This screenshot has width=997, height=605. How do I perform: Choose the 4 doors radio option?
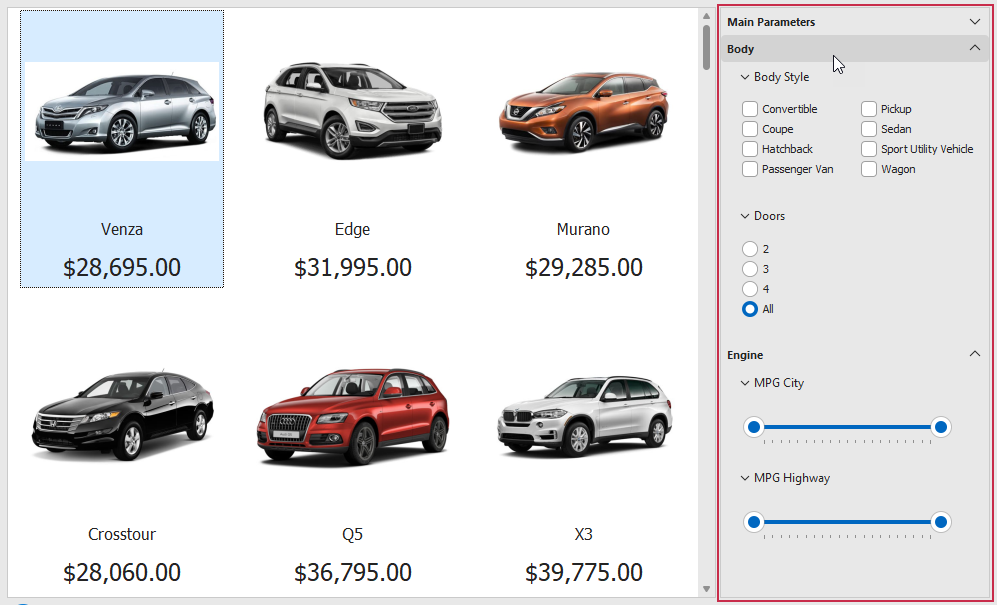coord(750,289)
